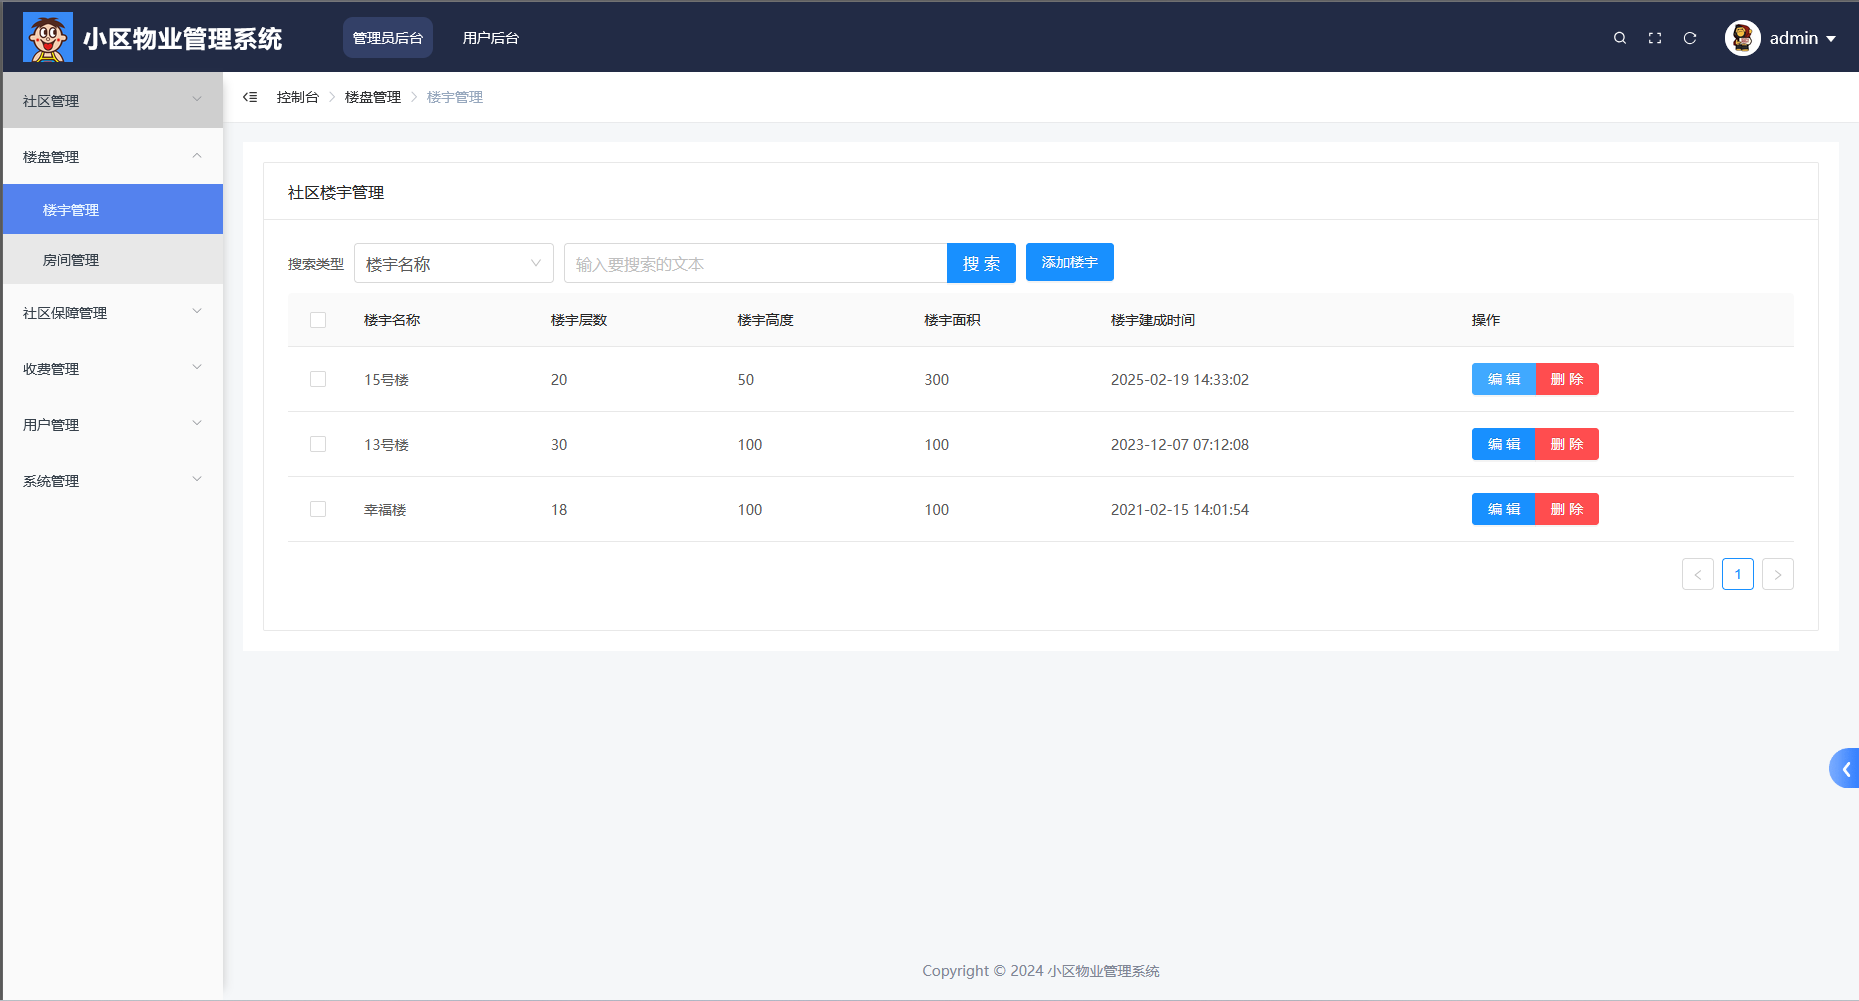Click area value 300 cell
The height and width of the screenshot is (1001, 1859).
pos(937,380)
